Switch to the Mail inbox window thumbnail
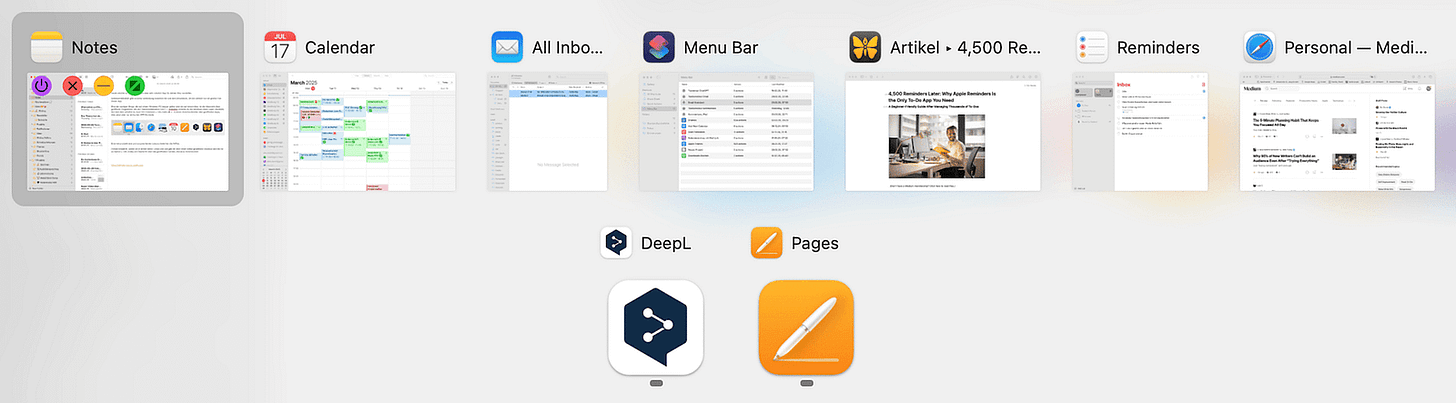 click(x=547, y=131)
